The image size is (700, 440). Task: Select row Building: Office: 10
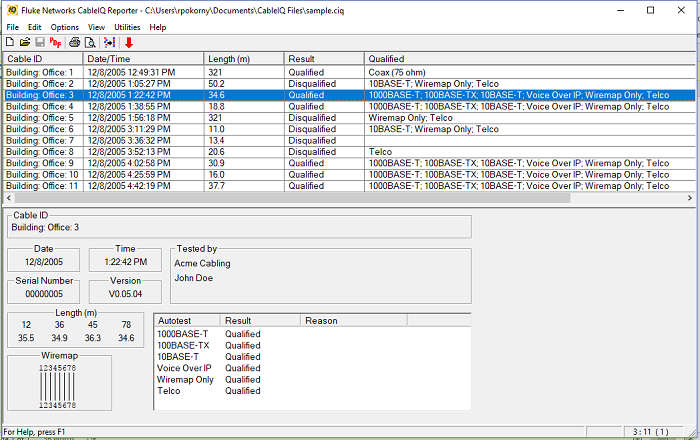350,174
